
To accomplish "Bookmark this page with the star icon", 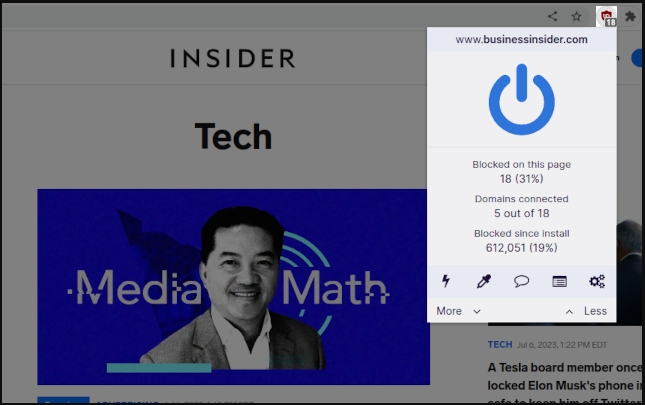I will (x=576, y=16).
